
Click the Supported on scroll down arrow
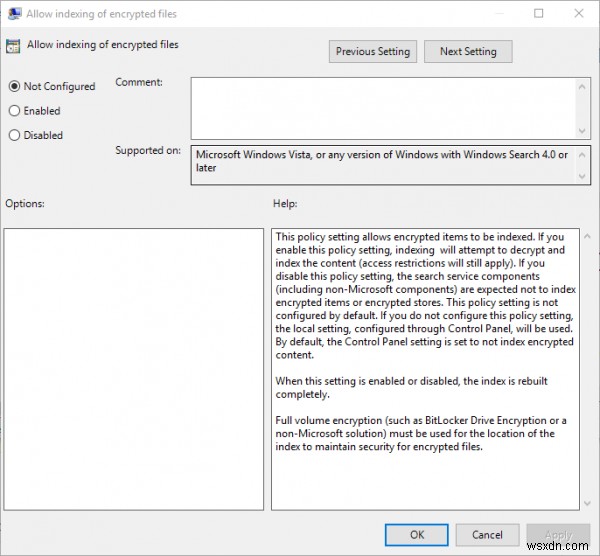[x=582, y=176]
